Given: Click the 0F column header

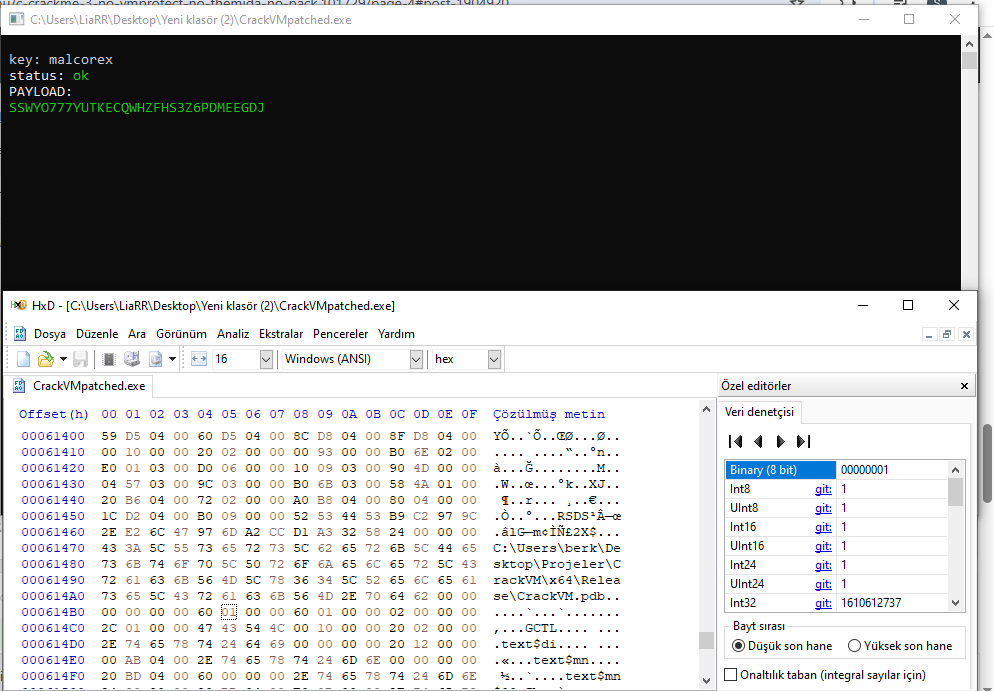Looking at the screenshot, I should point(469,414).
